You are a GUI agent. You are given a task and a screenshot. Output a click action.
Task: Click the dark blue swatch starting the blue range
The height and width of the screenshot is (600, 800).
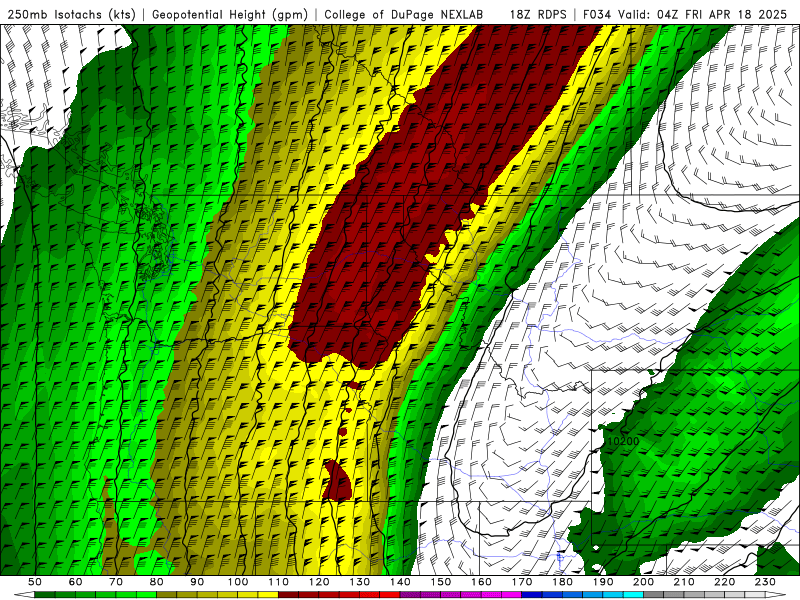532,595
